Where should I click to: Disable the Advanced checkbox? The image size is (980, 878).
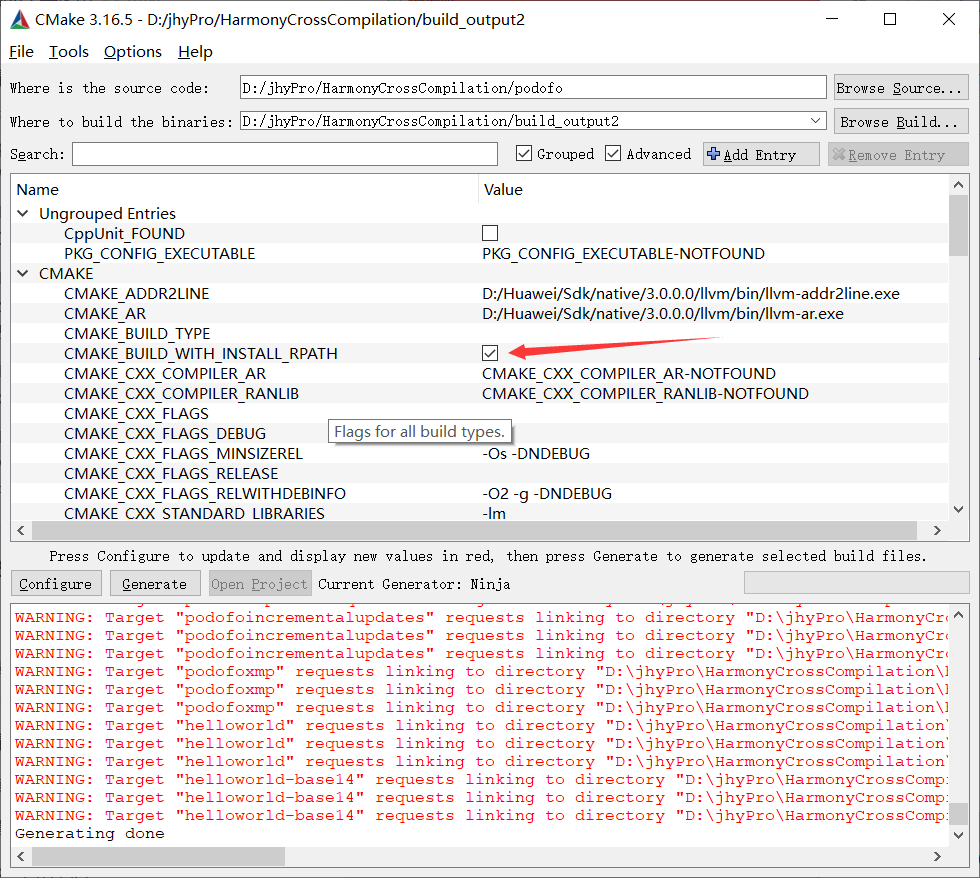tap(613, 153)
